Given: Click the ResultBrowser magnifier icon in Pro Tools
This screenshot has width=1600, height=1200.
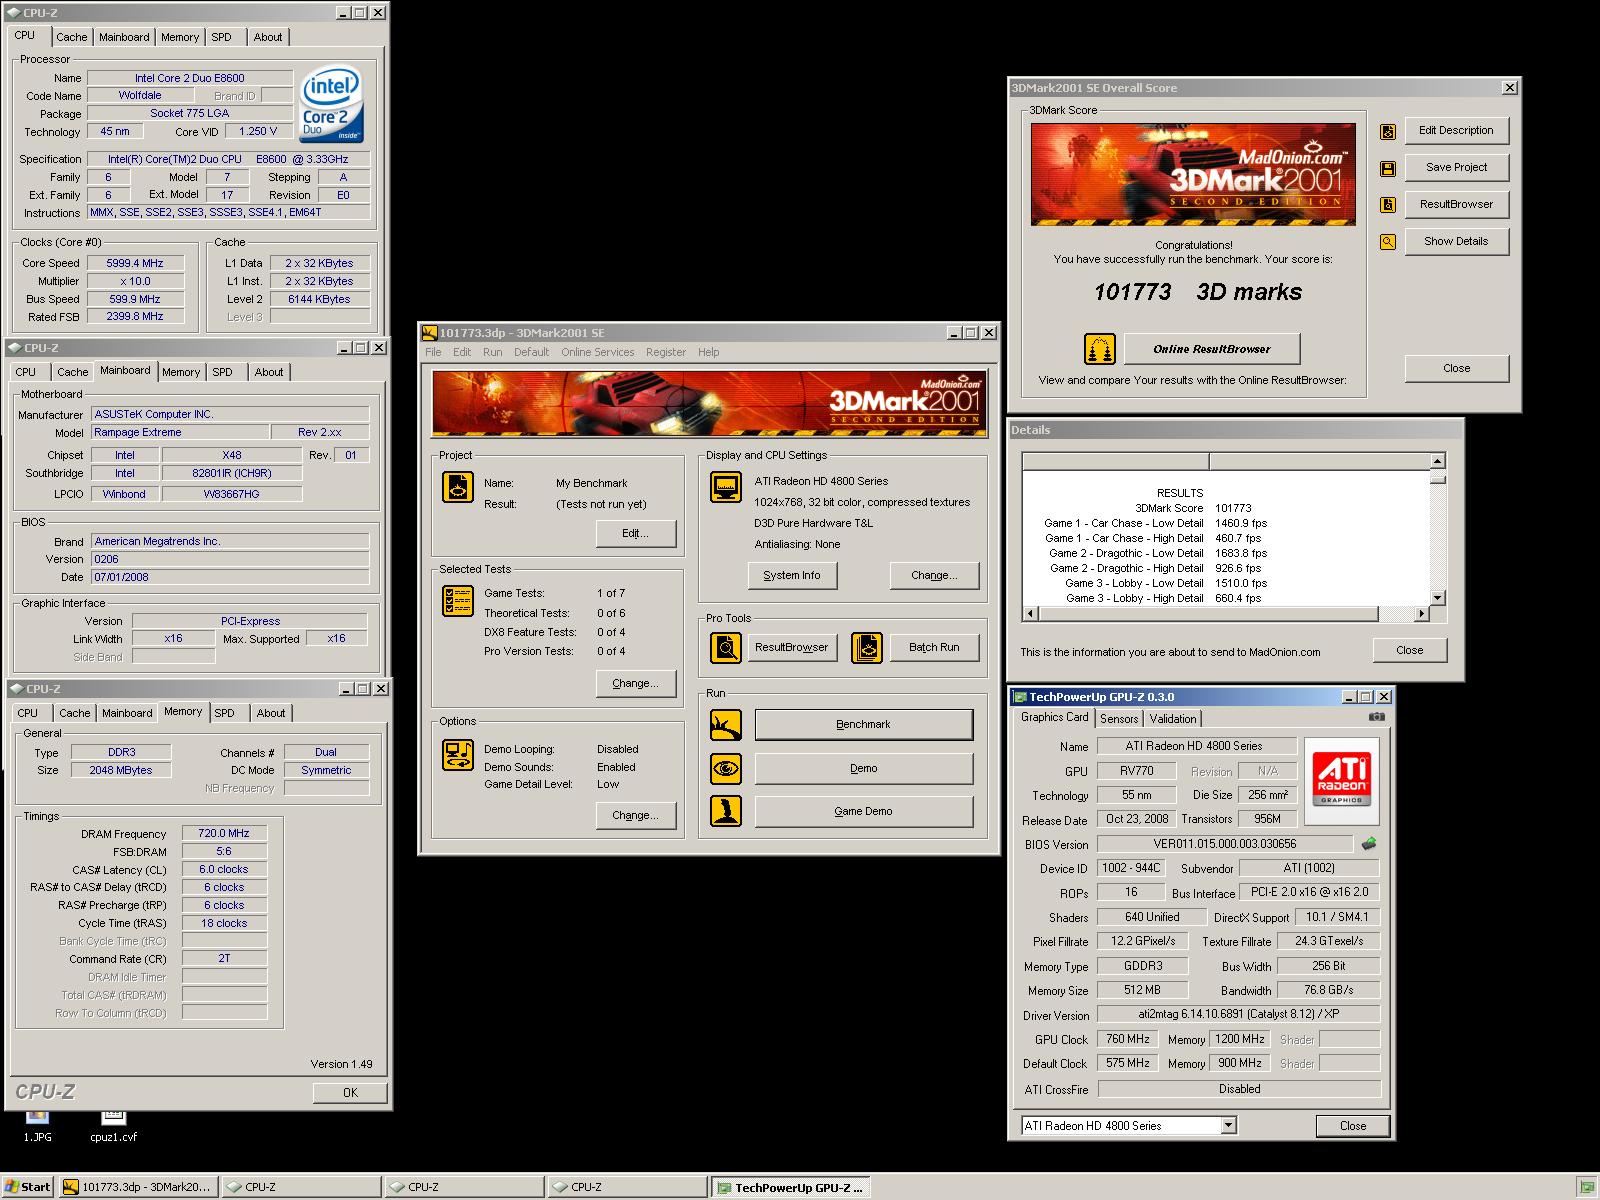Looking at the screenshot, I should (x=726, y=647).
